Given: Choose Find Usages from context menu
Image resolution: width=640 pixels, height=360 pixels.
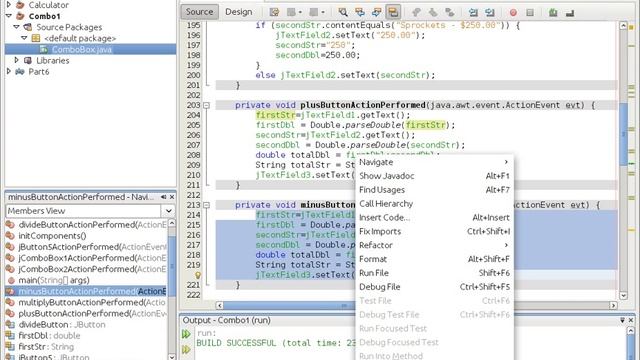Looking at the screenshot, I should (x=434, y=190).
